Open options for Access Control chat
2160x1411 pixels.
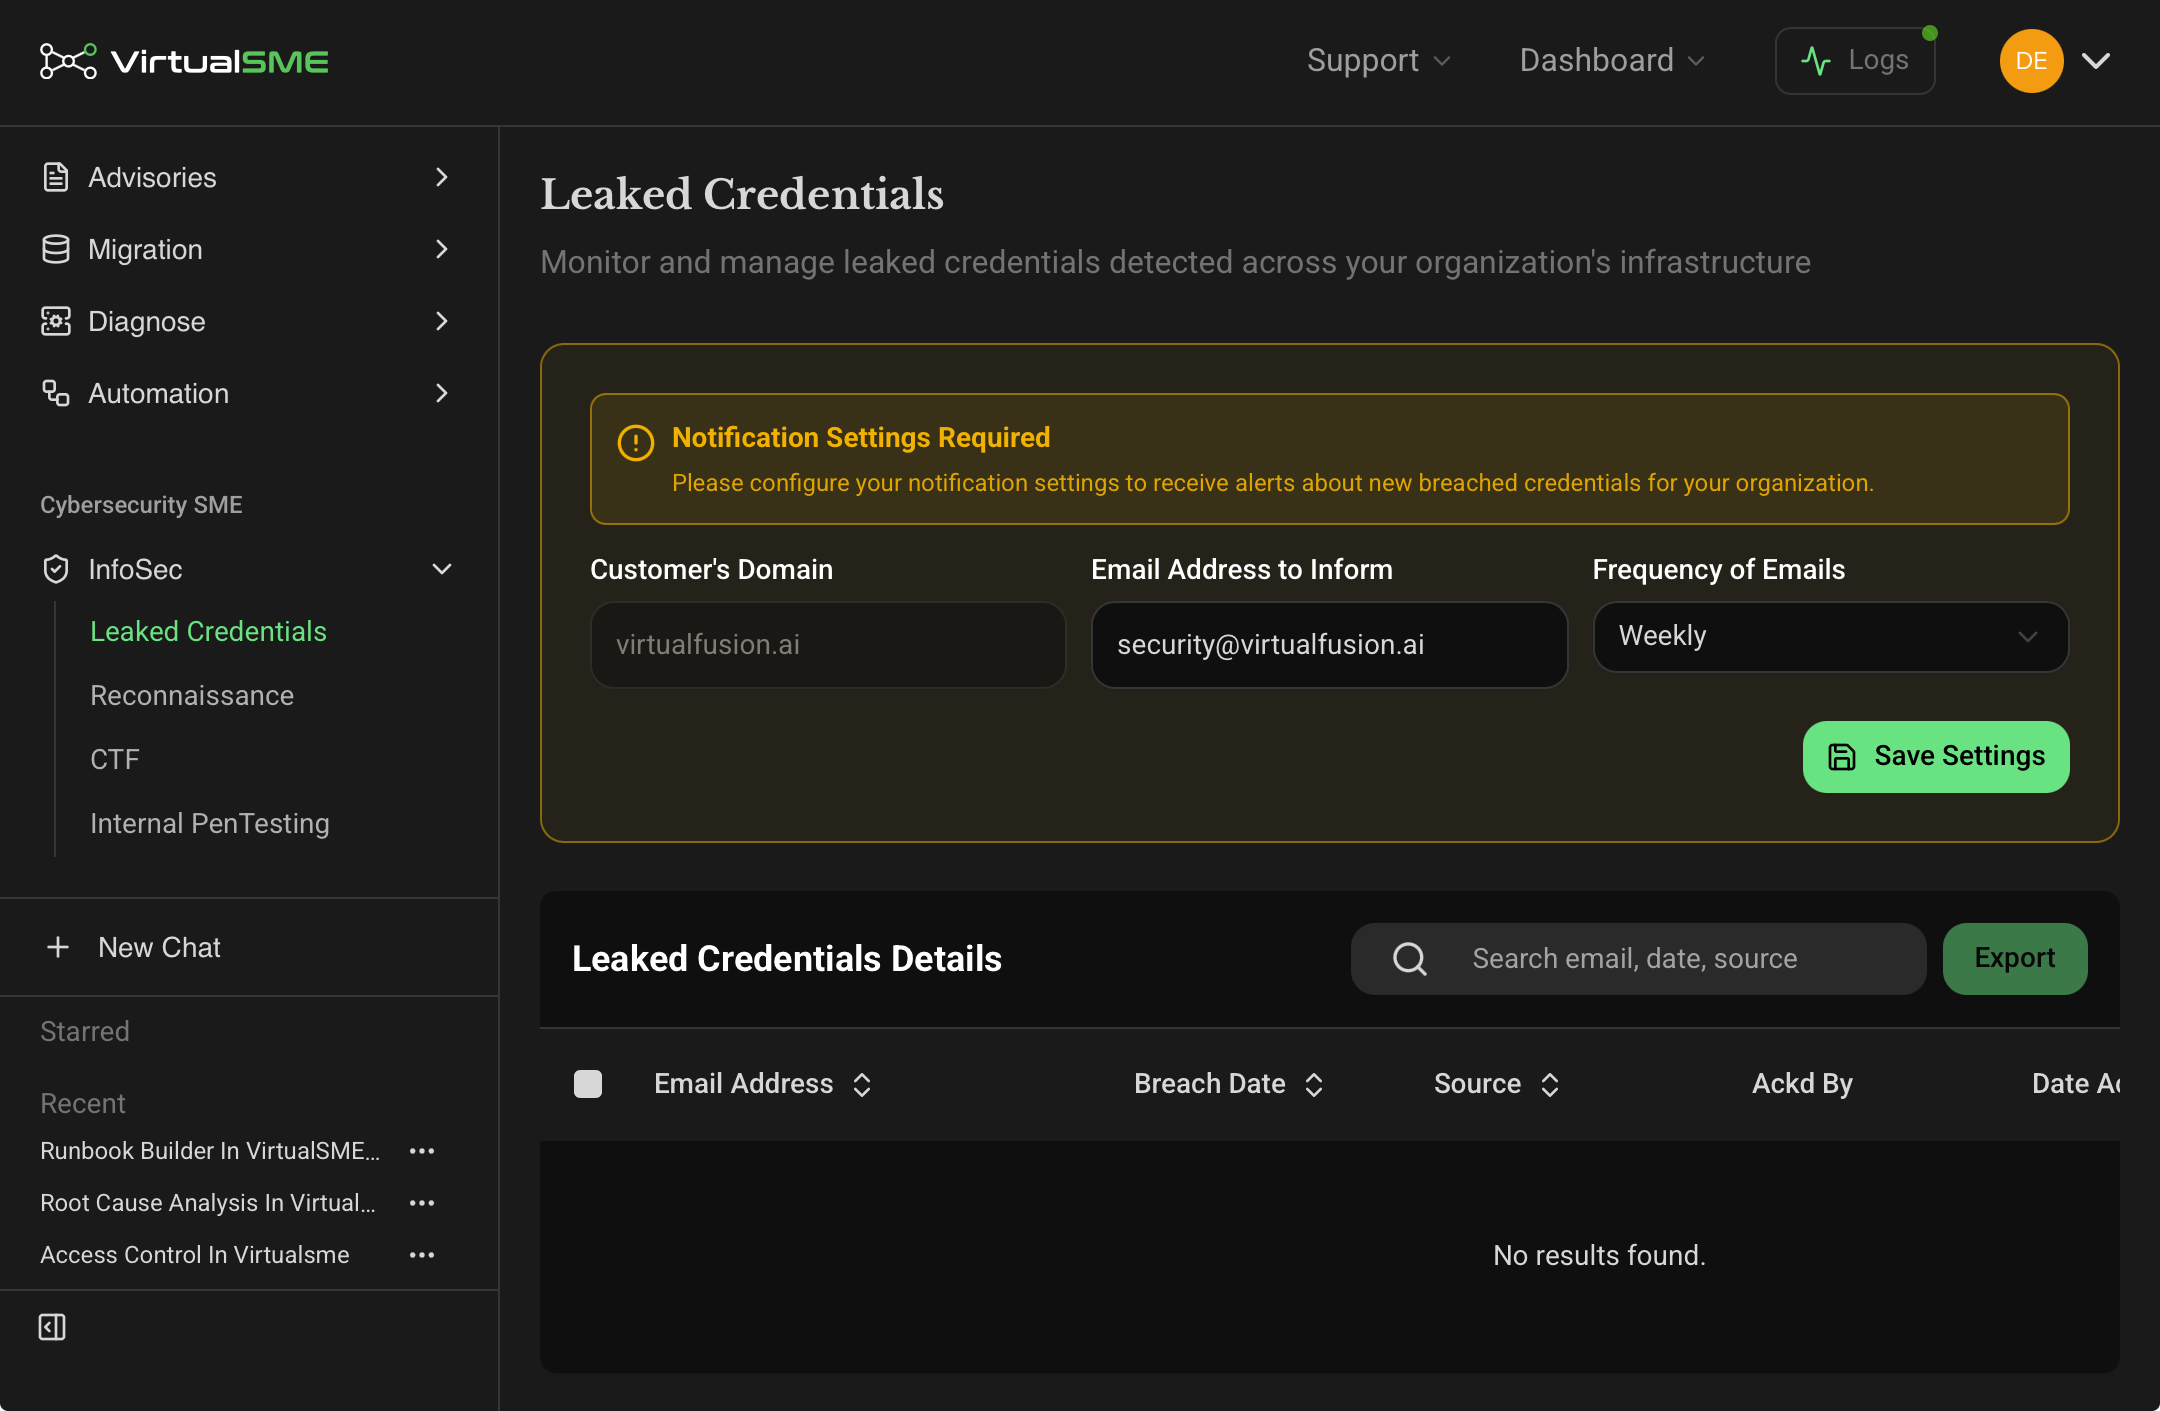pos(422,1255)
